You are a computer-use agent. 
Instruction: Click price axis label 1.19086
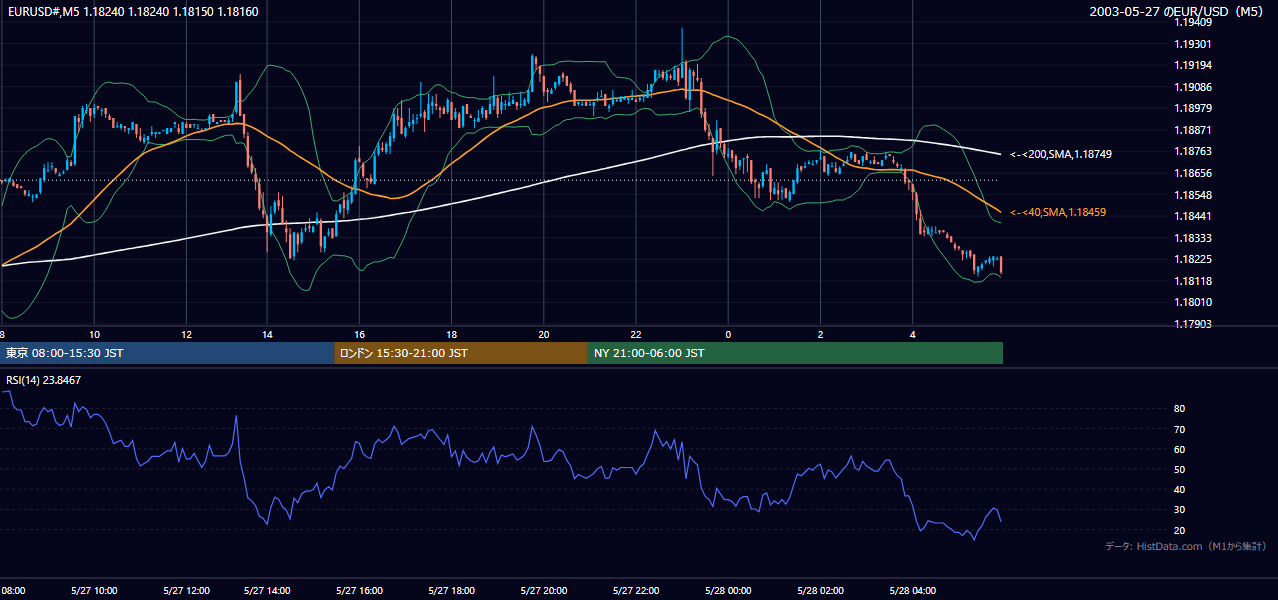pos(1194,88)
